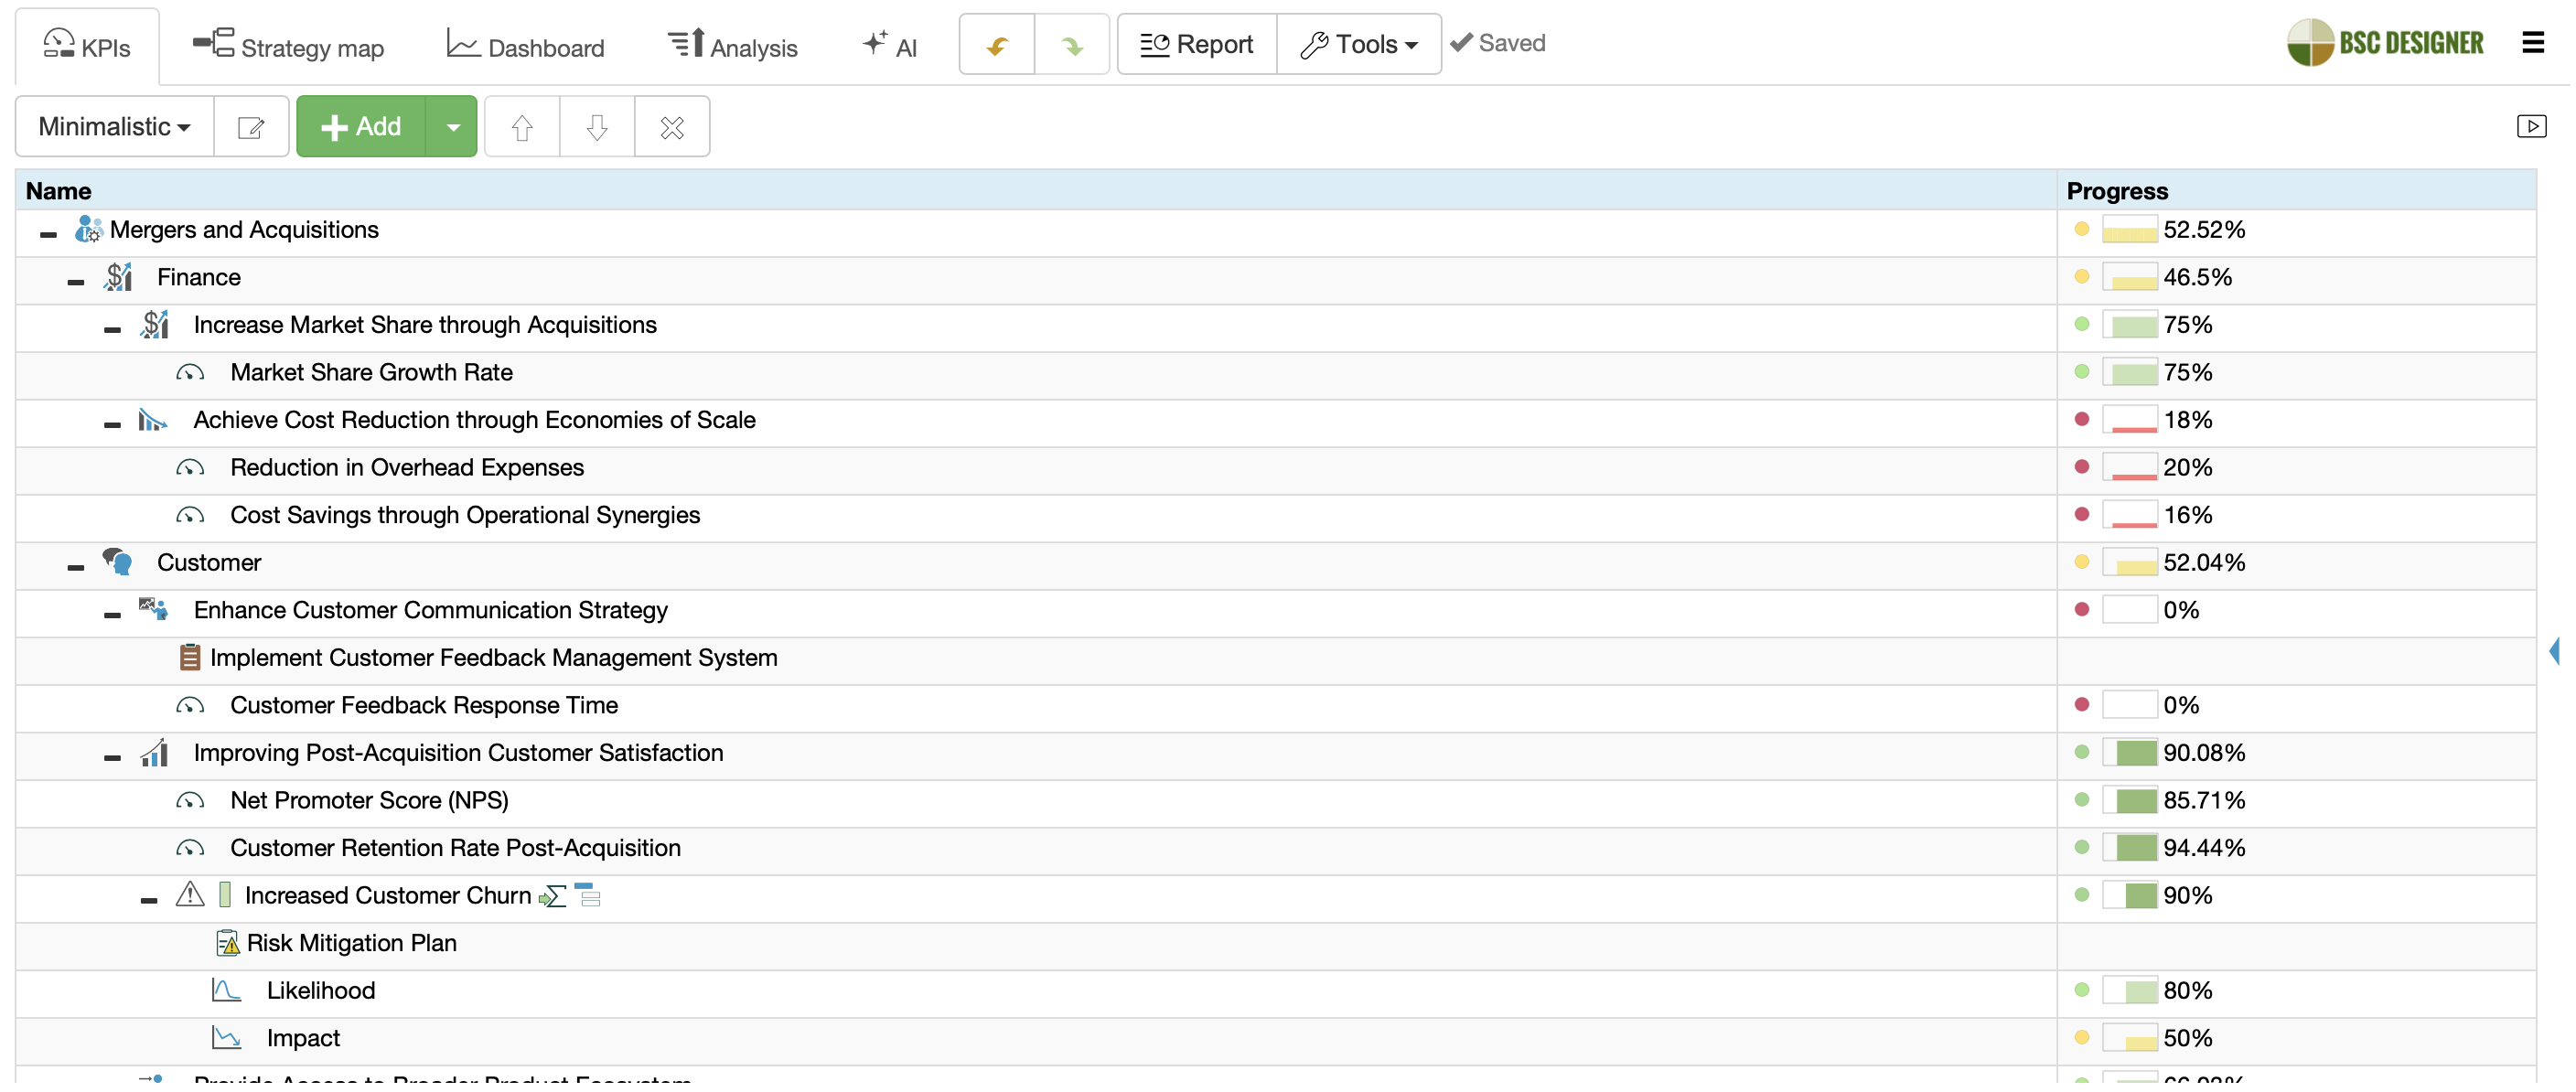
Task: Open the Tools dropdown menu
Action: click(1358, 45)
